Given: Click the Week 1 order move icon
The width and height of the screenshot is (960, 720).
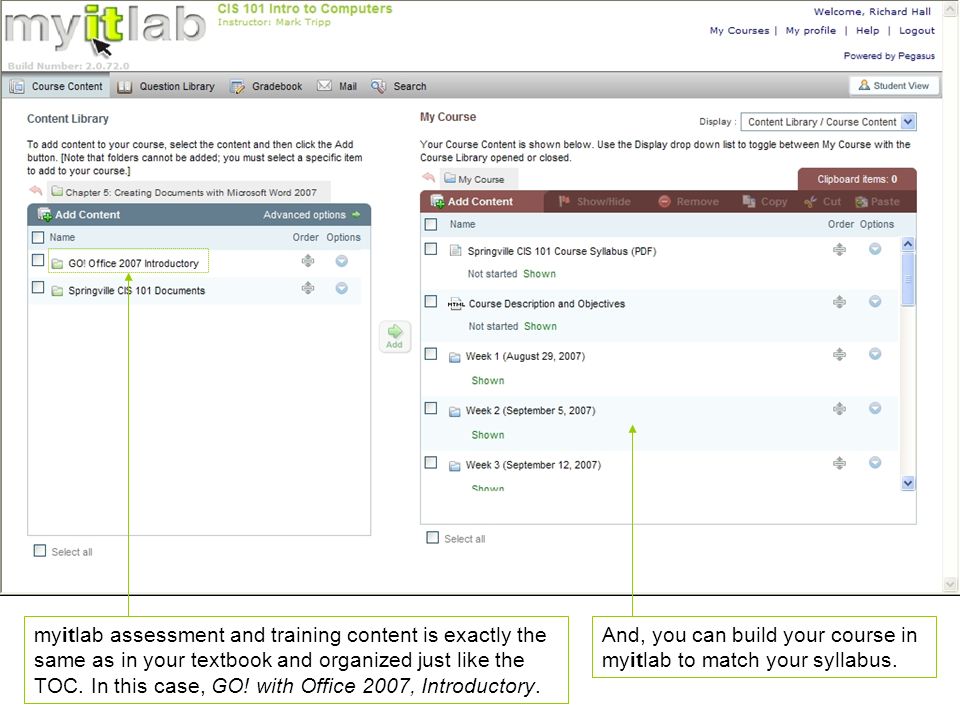Looking at the screenshot, I should click(839, 354).
